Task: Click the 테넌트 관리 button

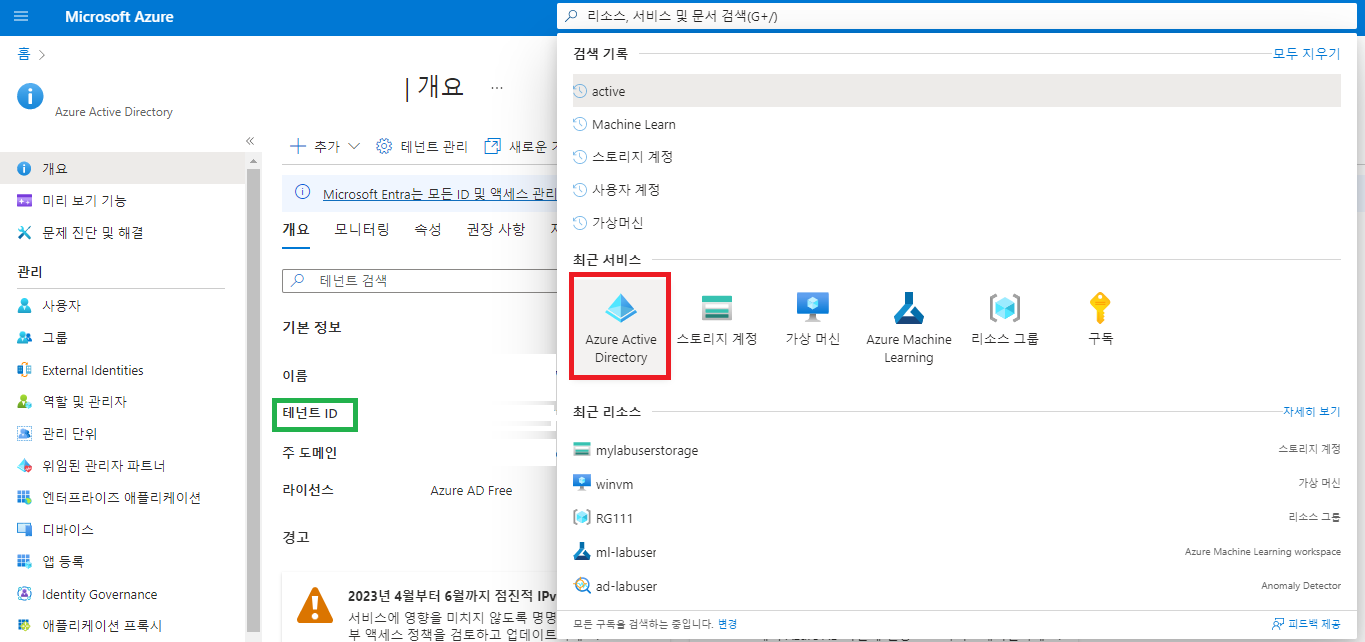Action: click(422, 146)
